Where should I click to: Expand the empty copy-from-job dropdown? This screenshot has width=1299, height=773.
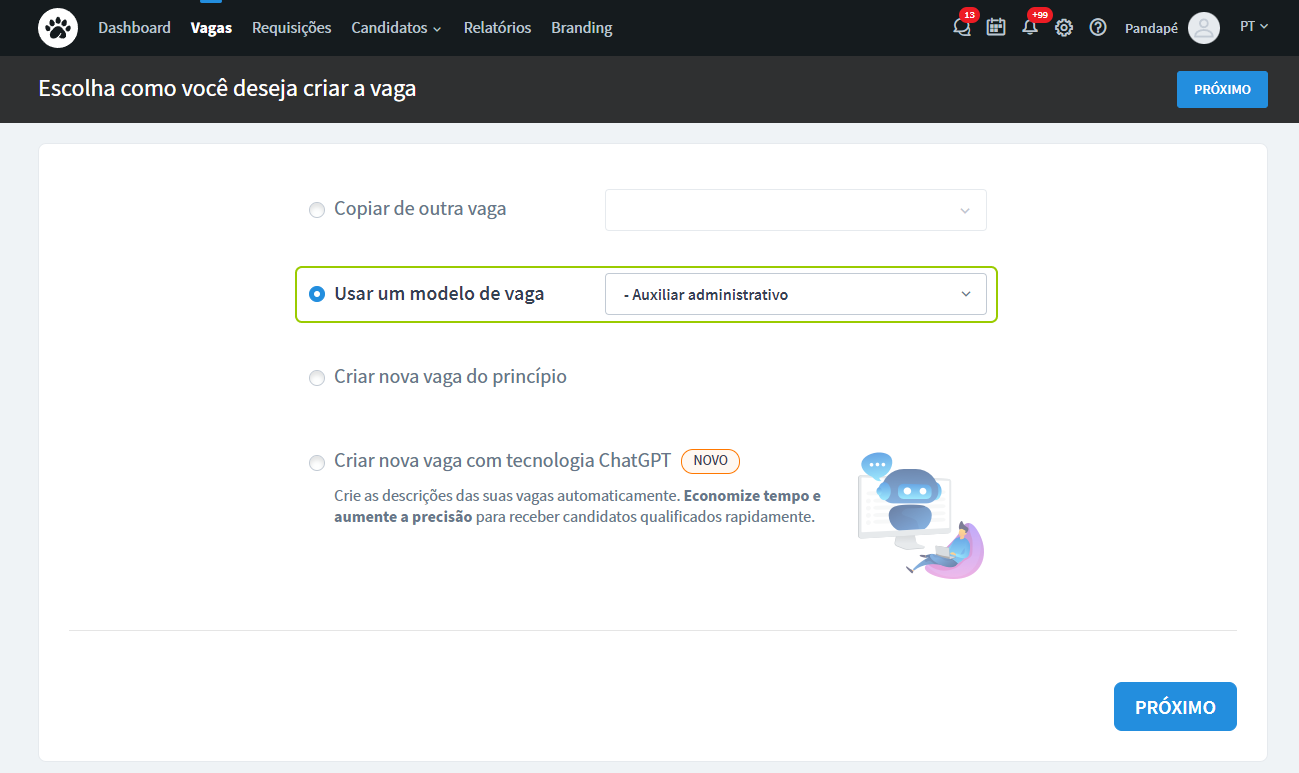(795, 210)
